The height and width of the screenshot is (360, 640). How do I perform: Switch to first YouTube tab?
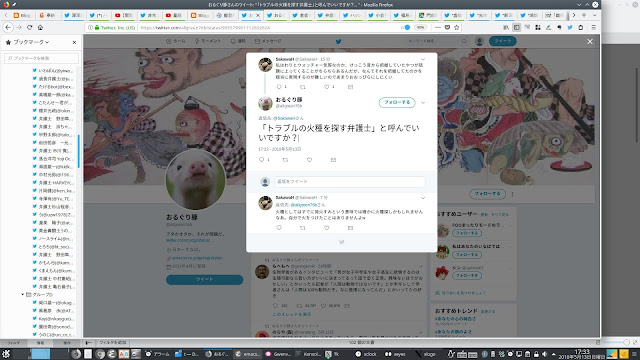click(124, 15)
